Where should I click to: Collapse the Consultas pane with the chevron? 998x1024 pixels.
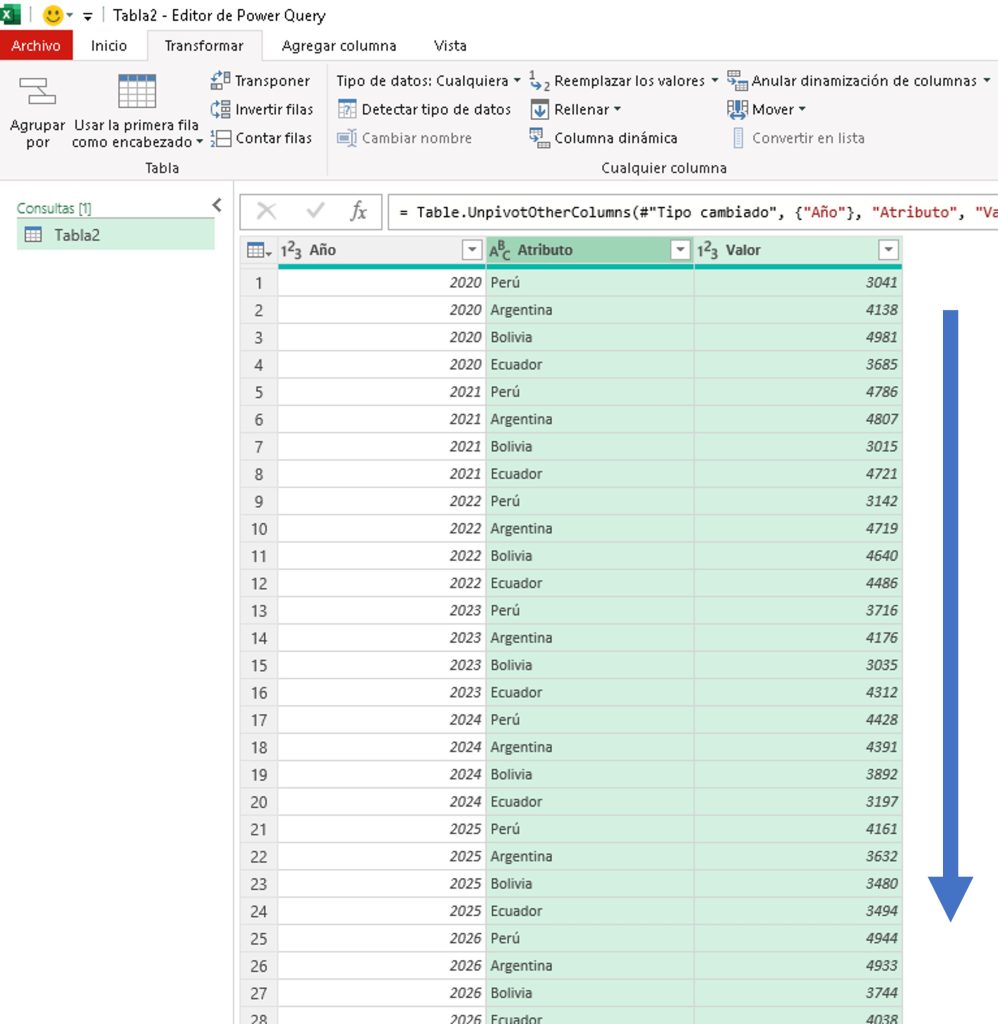pos(217,205)
